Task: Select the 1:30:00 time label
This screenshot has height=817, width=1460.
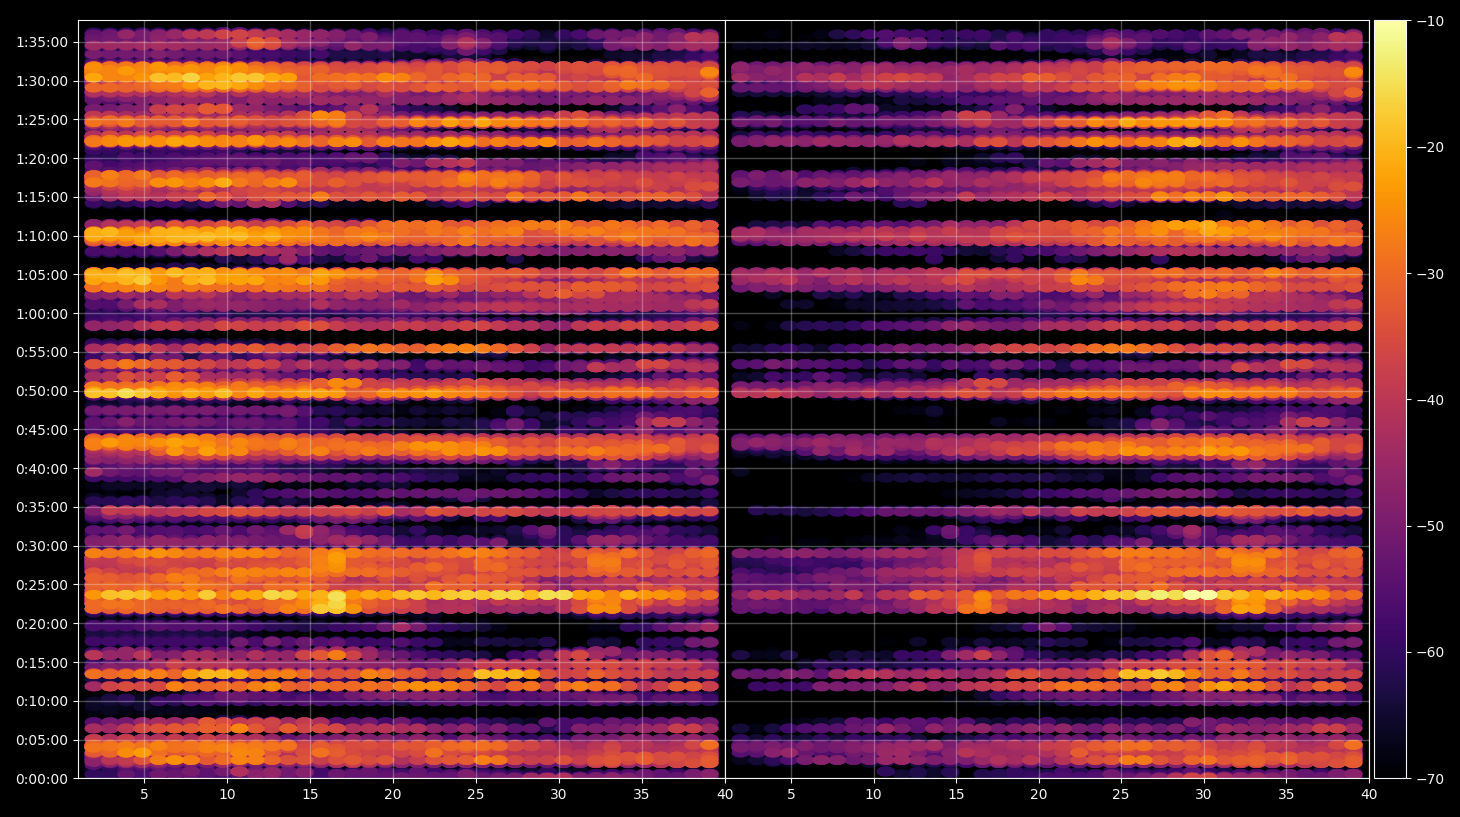Action: click(42, 81)
